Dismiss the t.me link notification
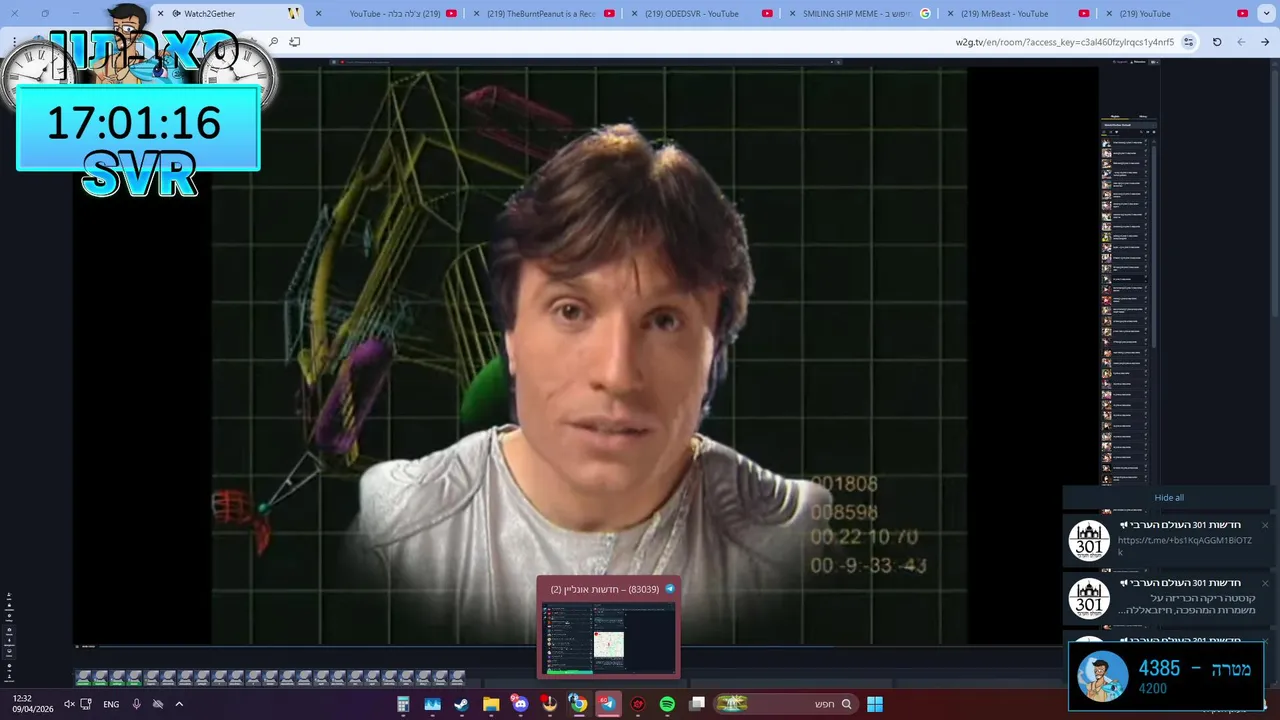The height and width of the screenshot is (720, 1280). click(1264, 525)
